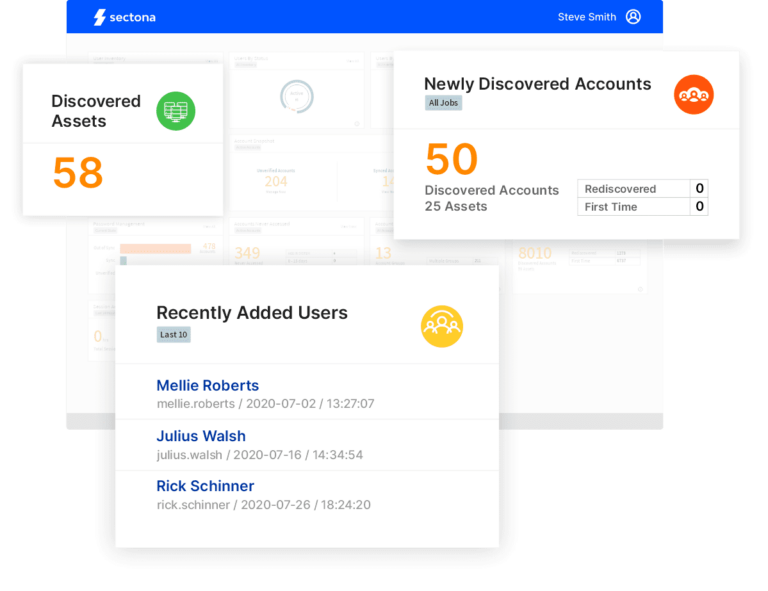Click the yellow Recently Added Users icon
Screen dimensions: 768x591
[442, 327]
